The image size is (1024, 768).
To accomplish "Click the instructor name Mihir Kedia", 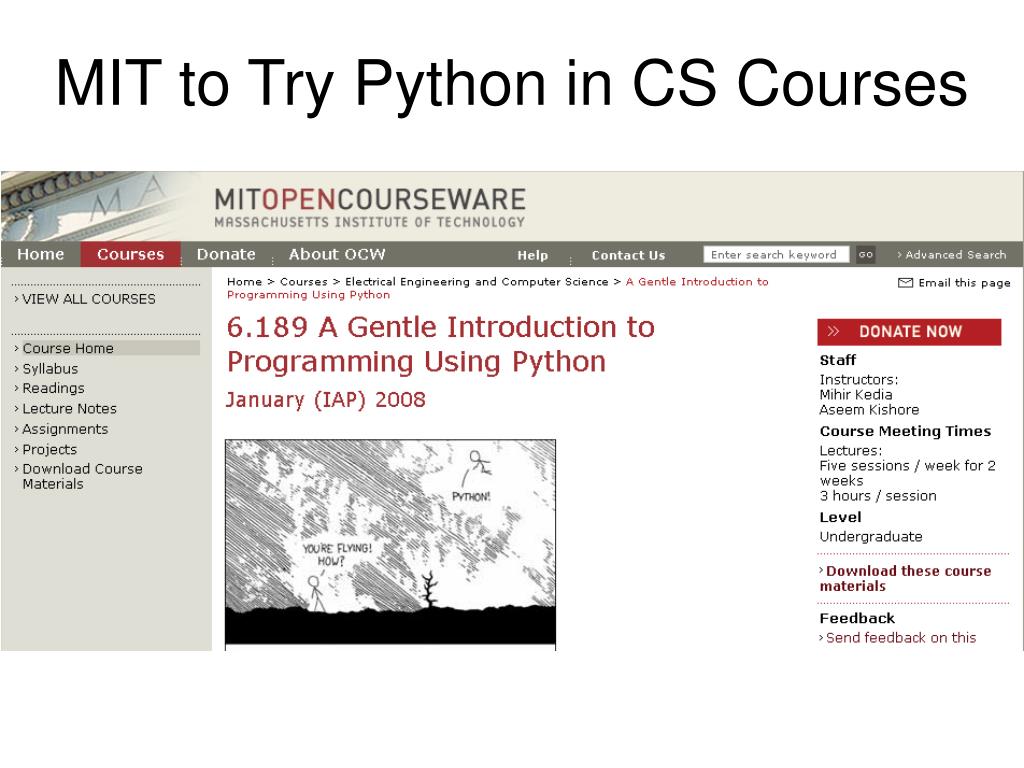I will 856,394.
